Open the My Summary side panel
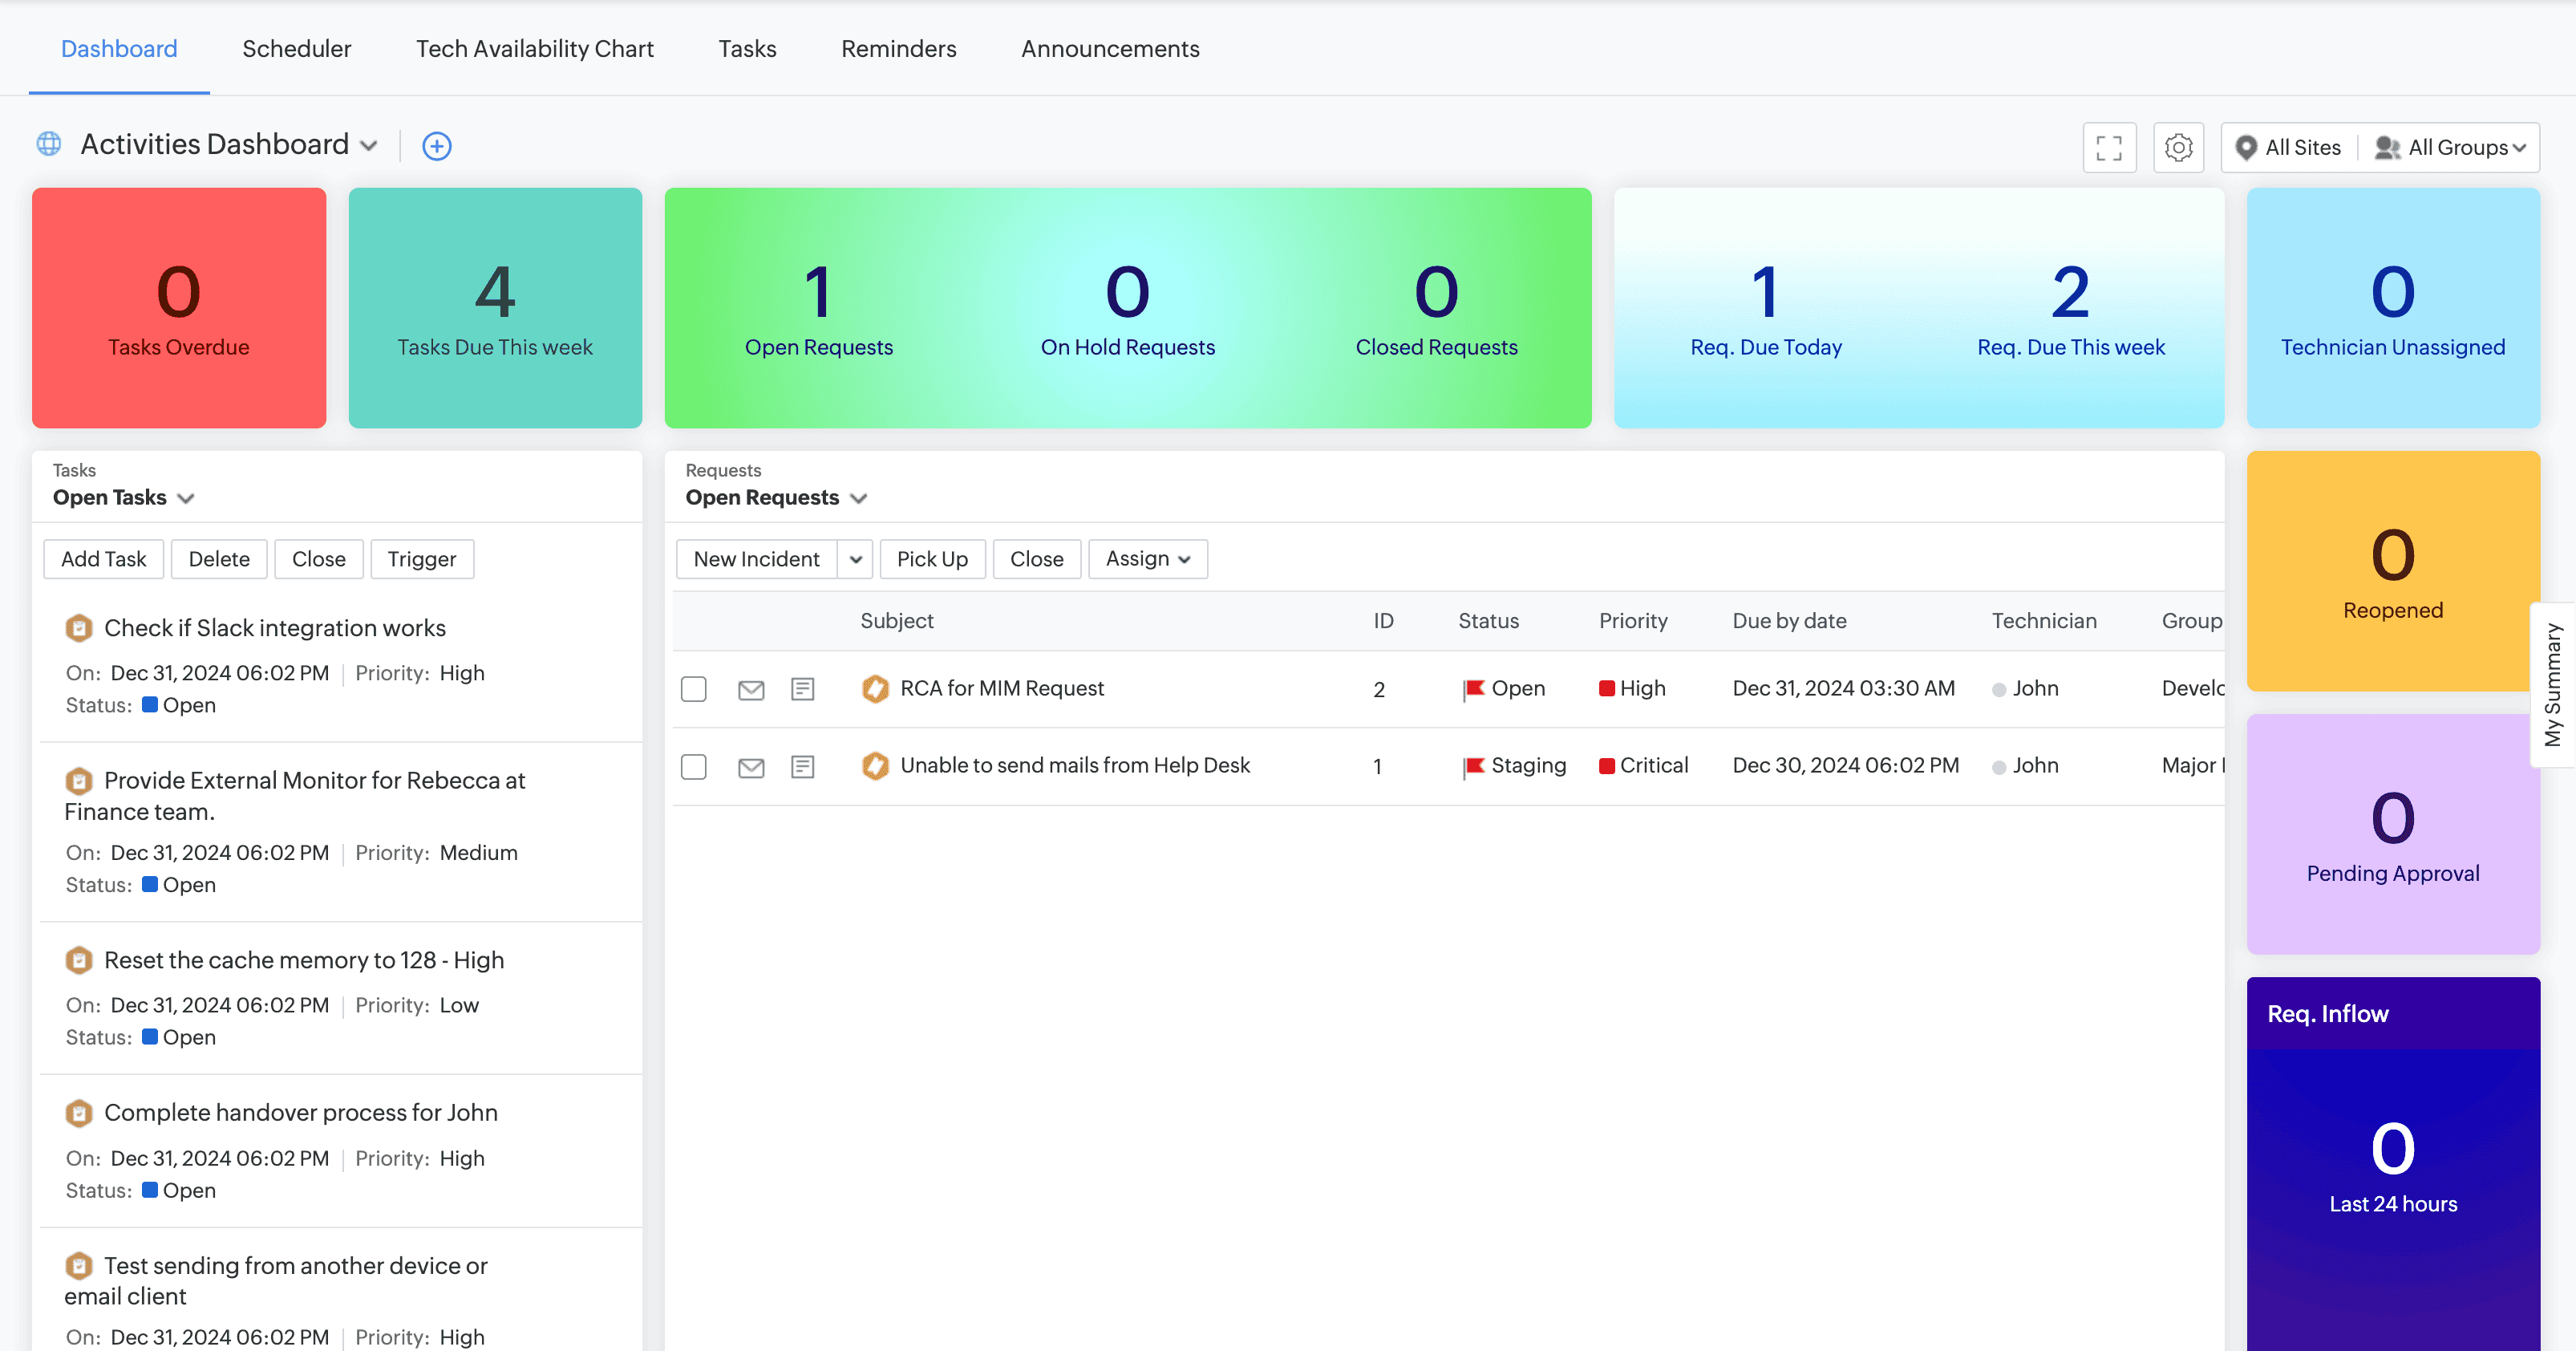2576x1351 pixels. click(x=2554, y=685)
